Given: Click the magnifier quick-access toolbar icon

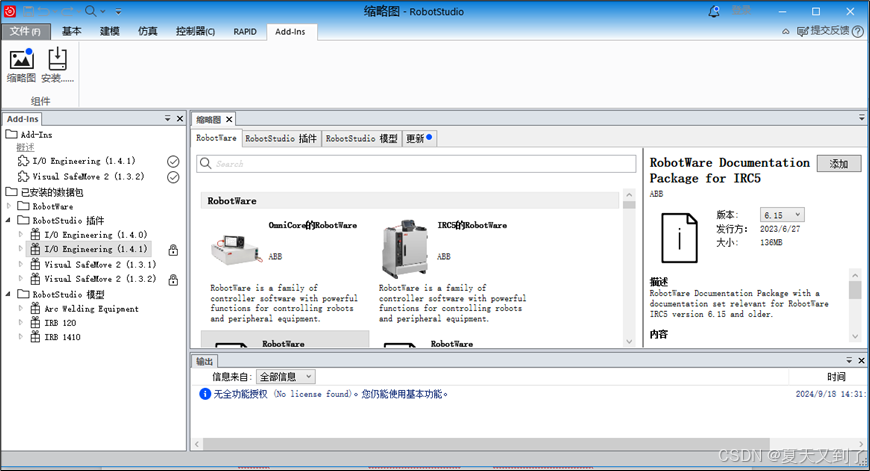Looking at the screenshot, I should point(90,11).
